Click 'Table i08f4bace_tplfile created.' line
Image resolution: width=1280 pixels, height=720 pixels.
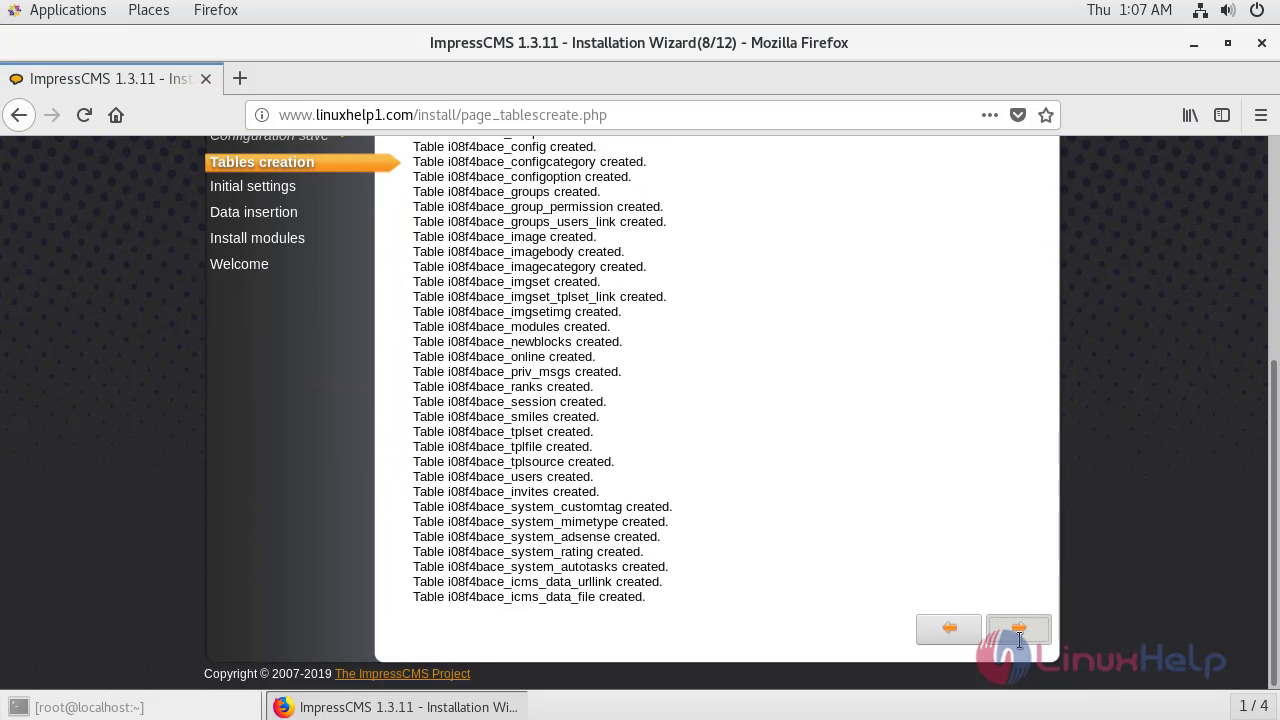[x=502, y=447]
